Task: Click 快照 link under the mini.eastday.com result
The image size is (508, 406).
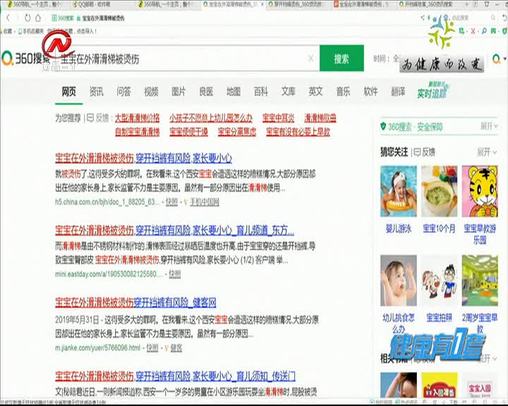Action: tap(175, 274)
